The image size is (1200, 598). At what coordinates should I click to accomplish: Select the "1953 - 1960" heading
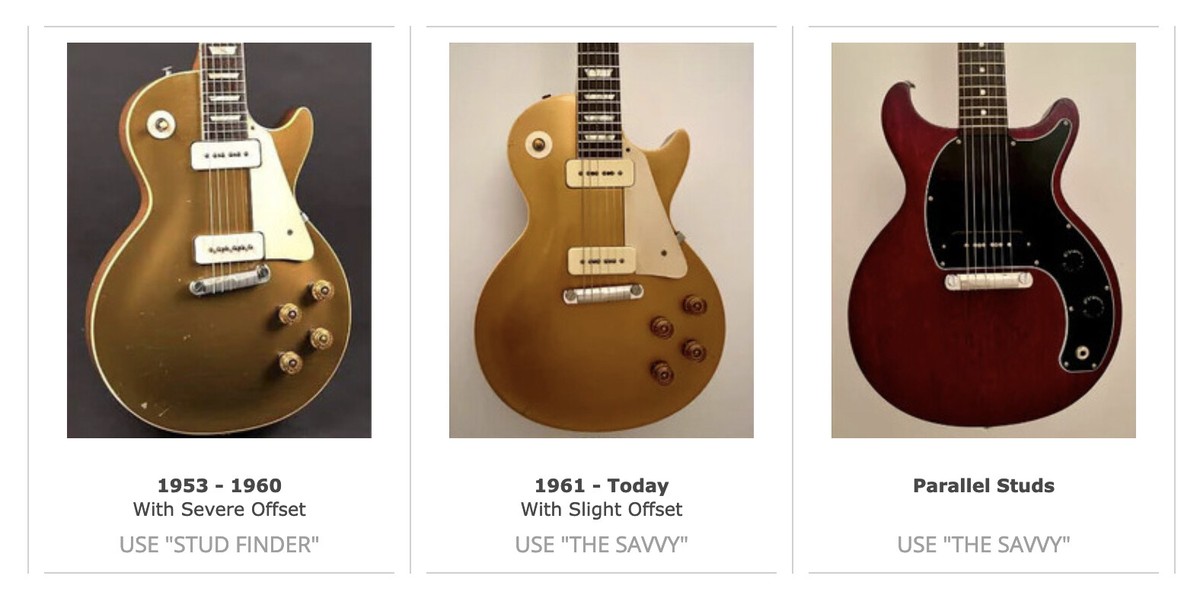tap(219, 486)
